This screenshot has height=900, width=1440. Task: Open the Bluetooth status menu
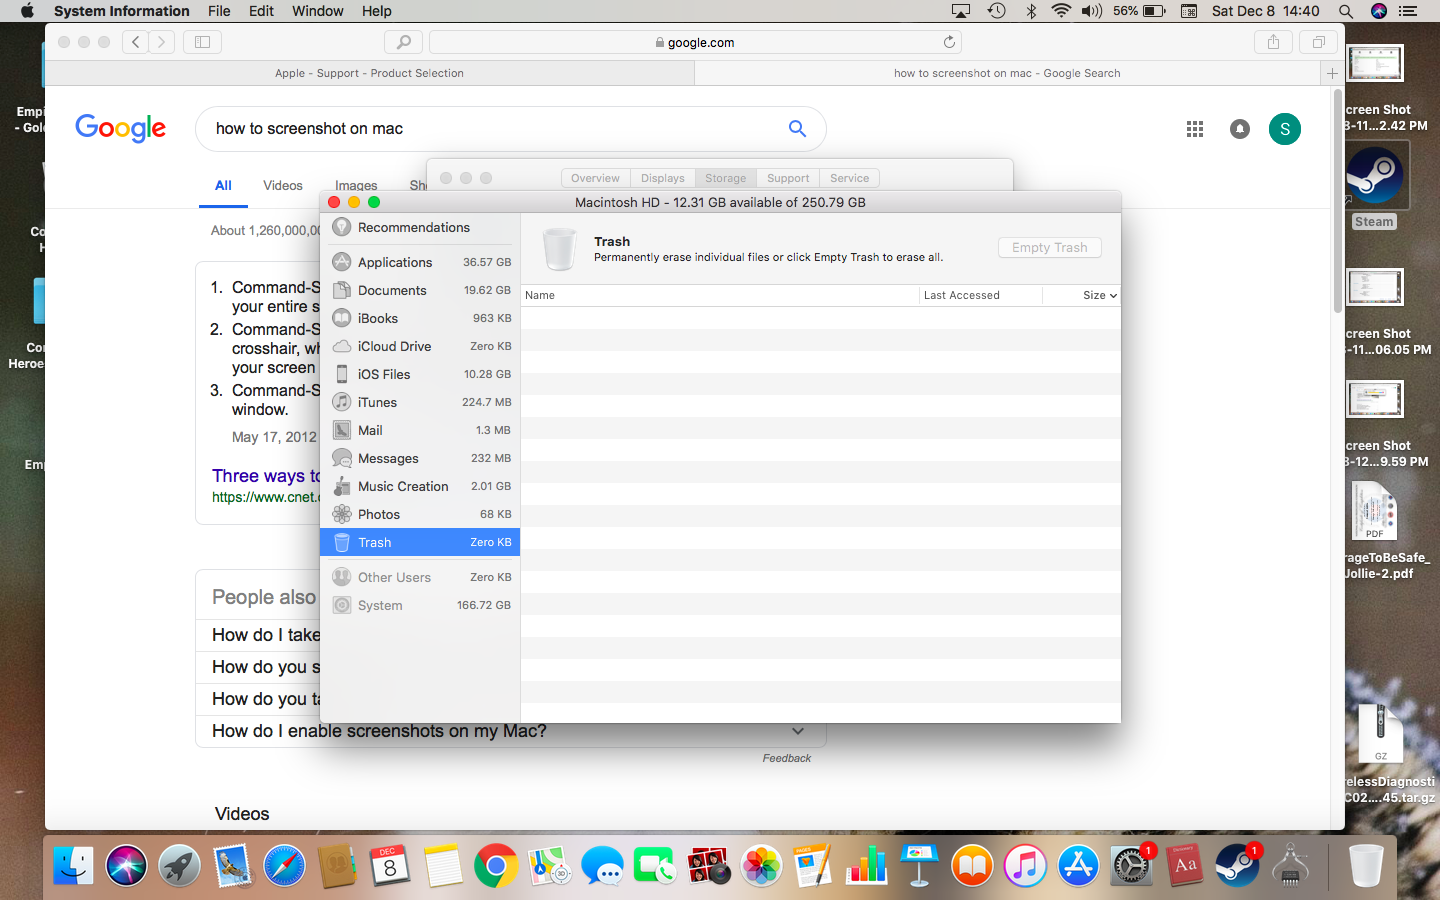pos(1031,11)
